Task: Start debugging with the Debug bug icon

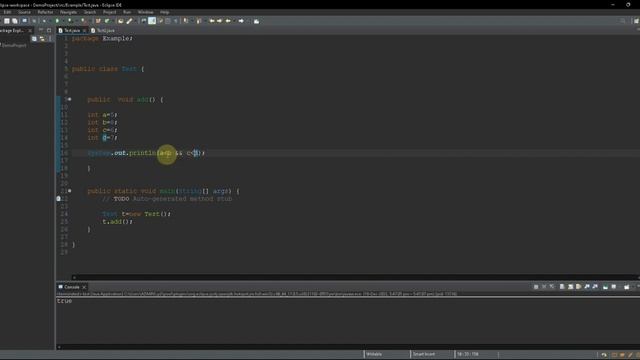Action: click(x=44, y=21)
